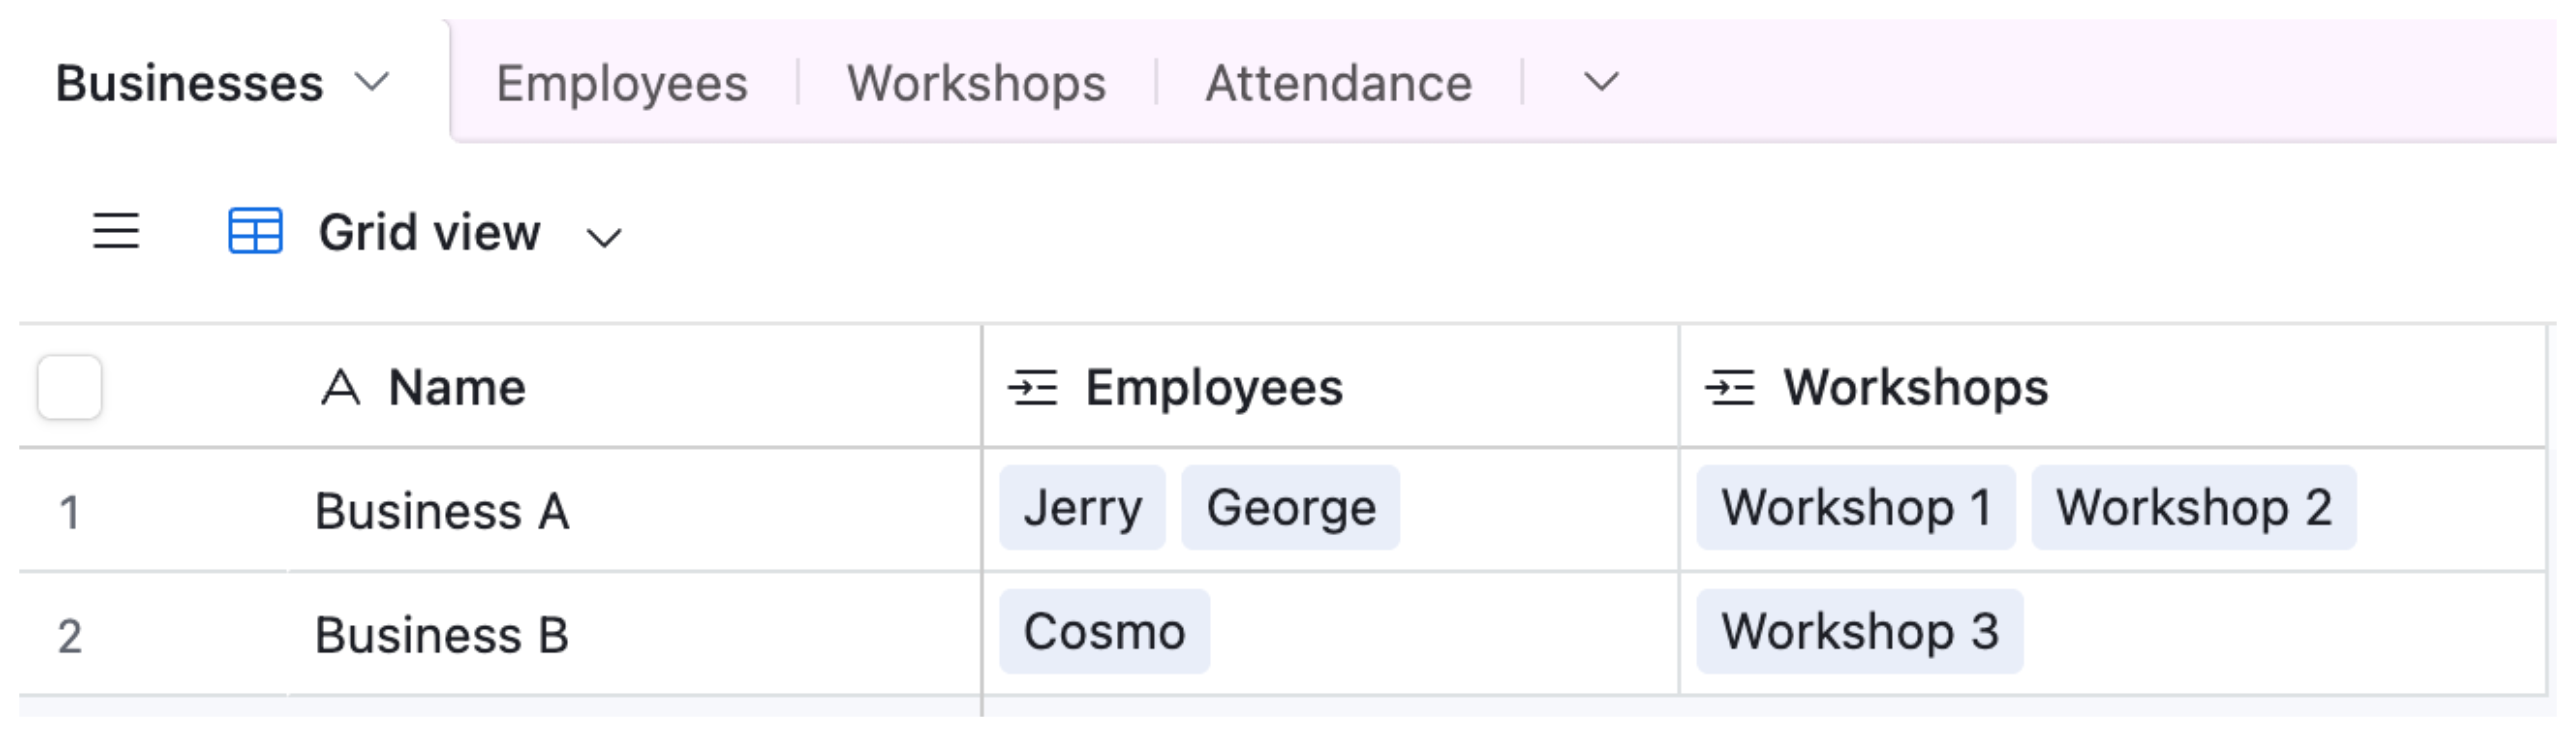2576x736 pixels.
Task: Open the George linked record chip
Action: [x=1290, y=508]
